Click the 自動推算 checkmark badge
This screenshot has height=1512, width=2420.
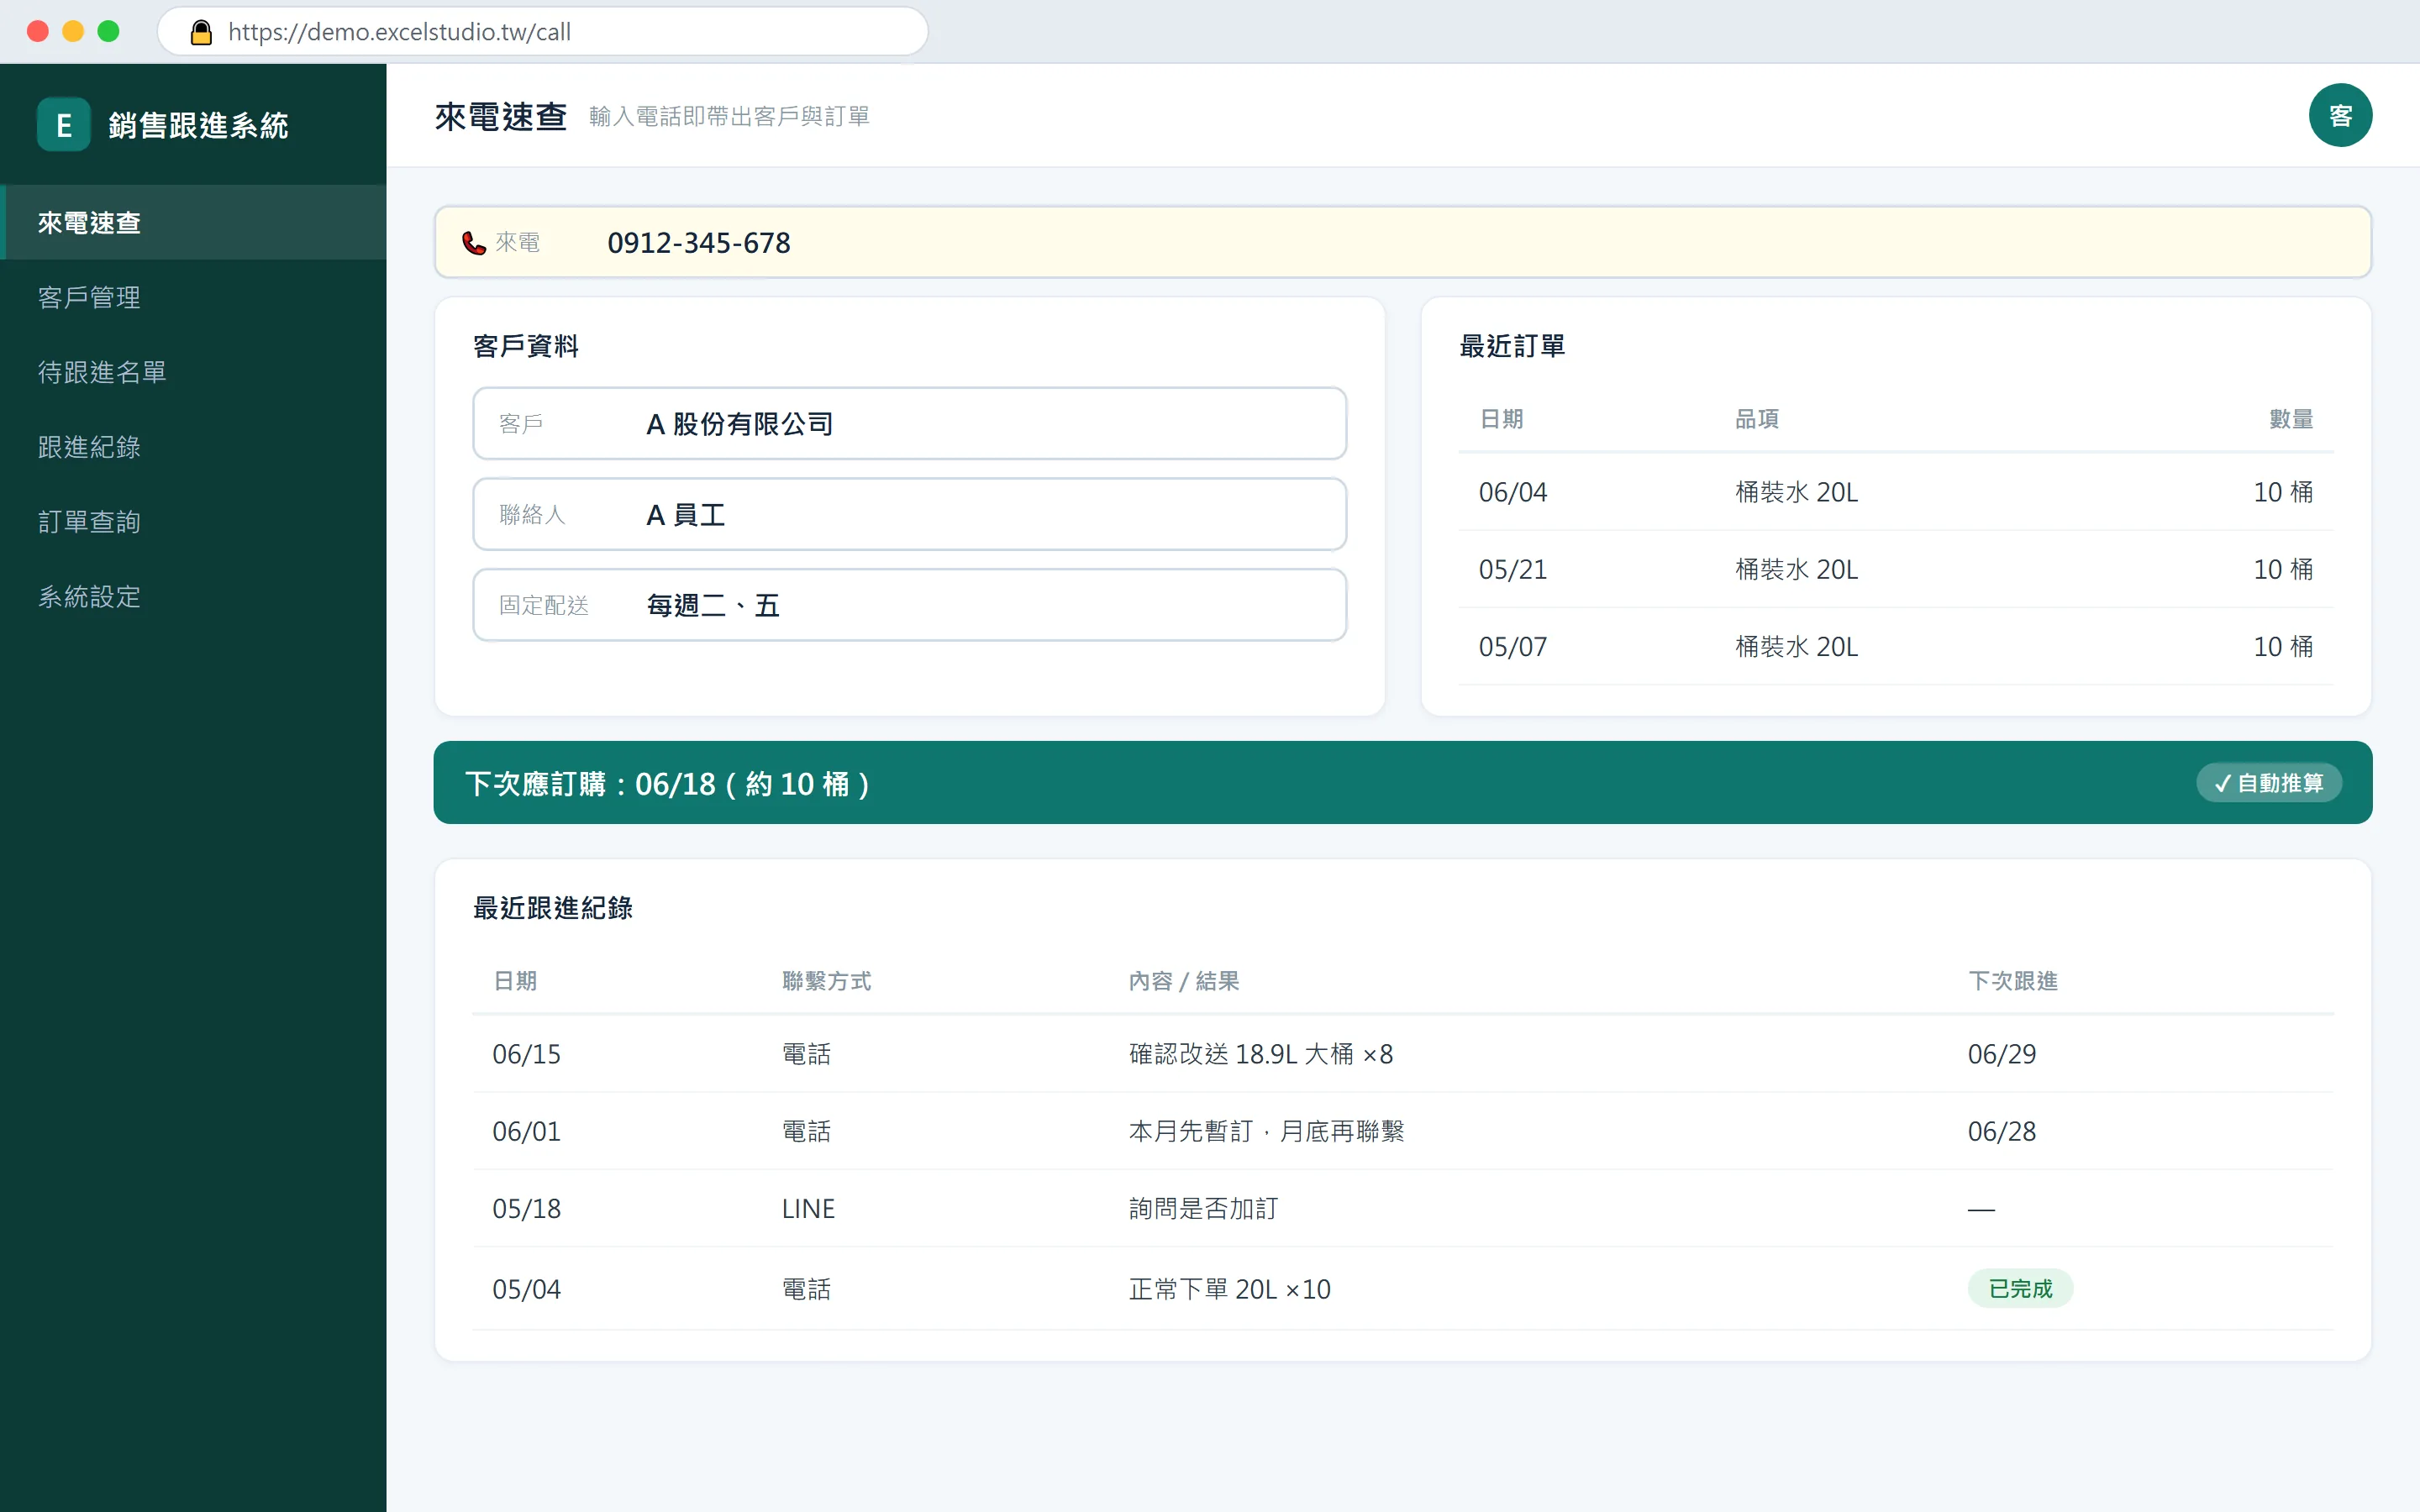(x=2268, y=783)
